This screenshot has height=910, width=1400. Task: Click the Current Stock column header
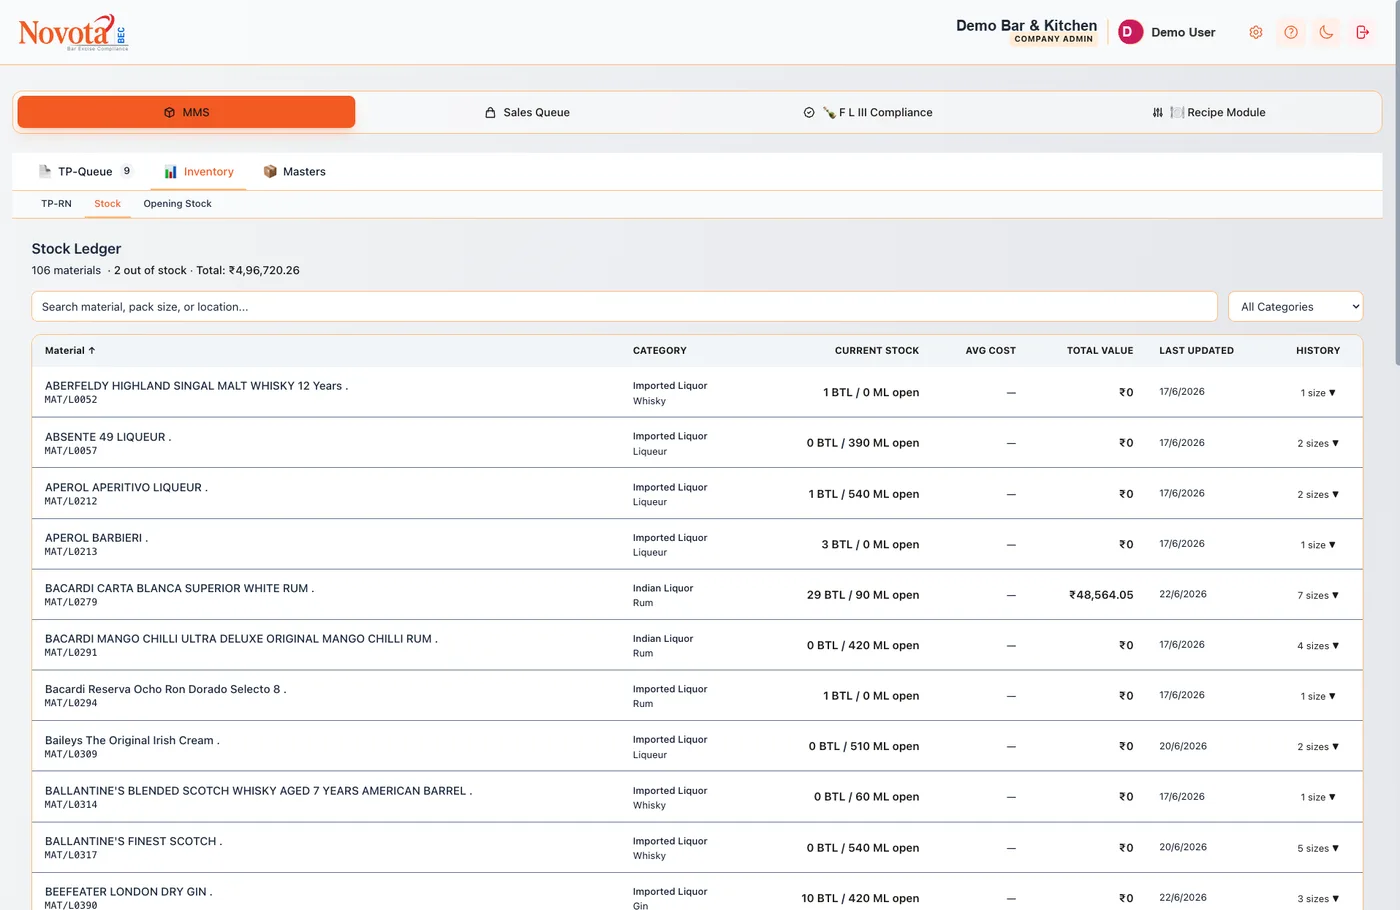(x=877, y=351)
